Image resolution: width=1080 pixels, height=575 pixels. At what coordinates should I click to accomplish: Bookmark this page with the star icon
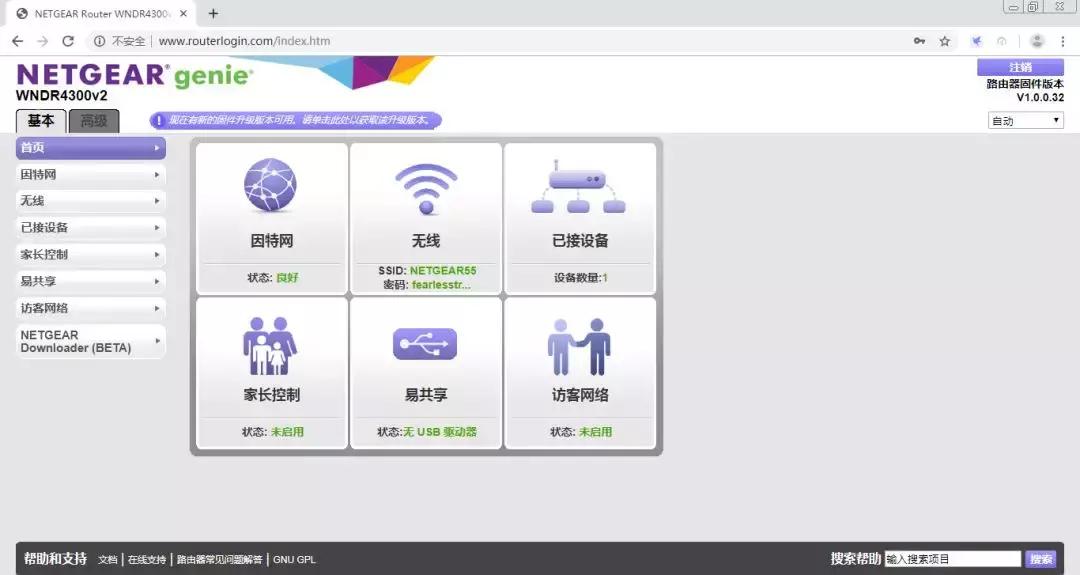944,41
